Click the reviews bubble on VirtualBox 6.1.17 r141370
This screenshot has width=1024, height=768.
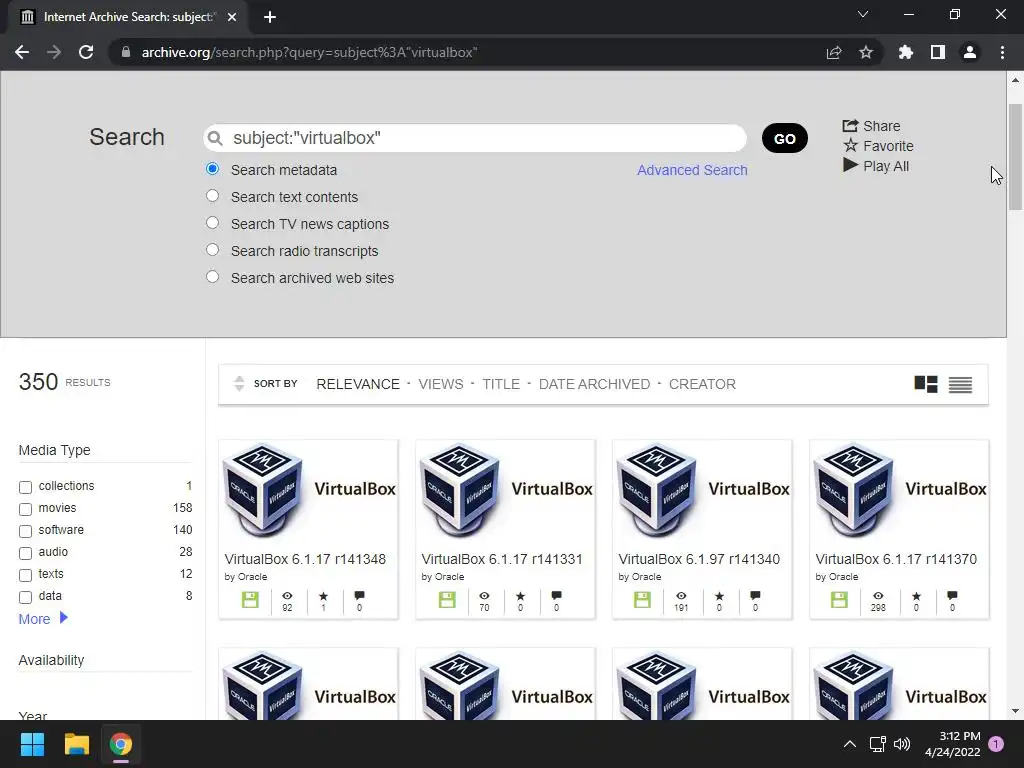coord(952,596)
